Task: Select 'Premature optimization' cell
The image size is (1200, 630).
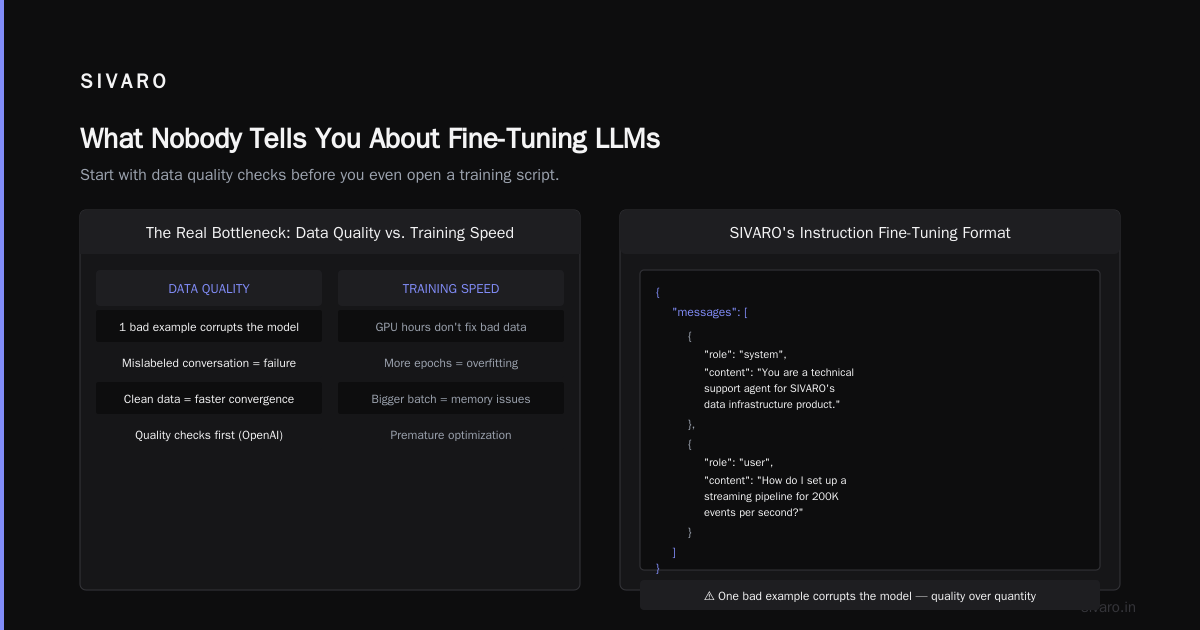Action: coord(451,434)
